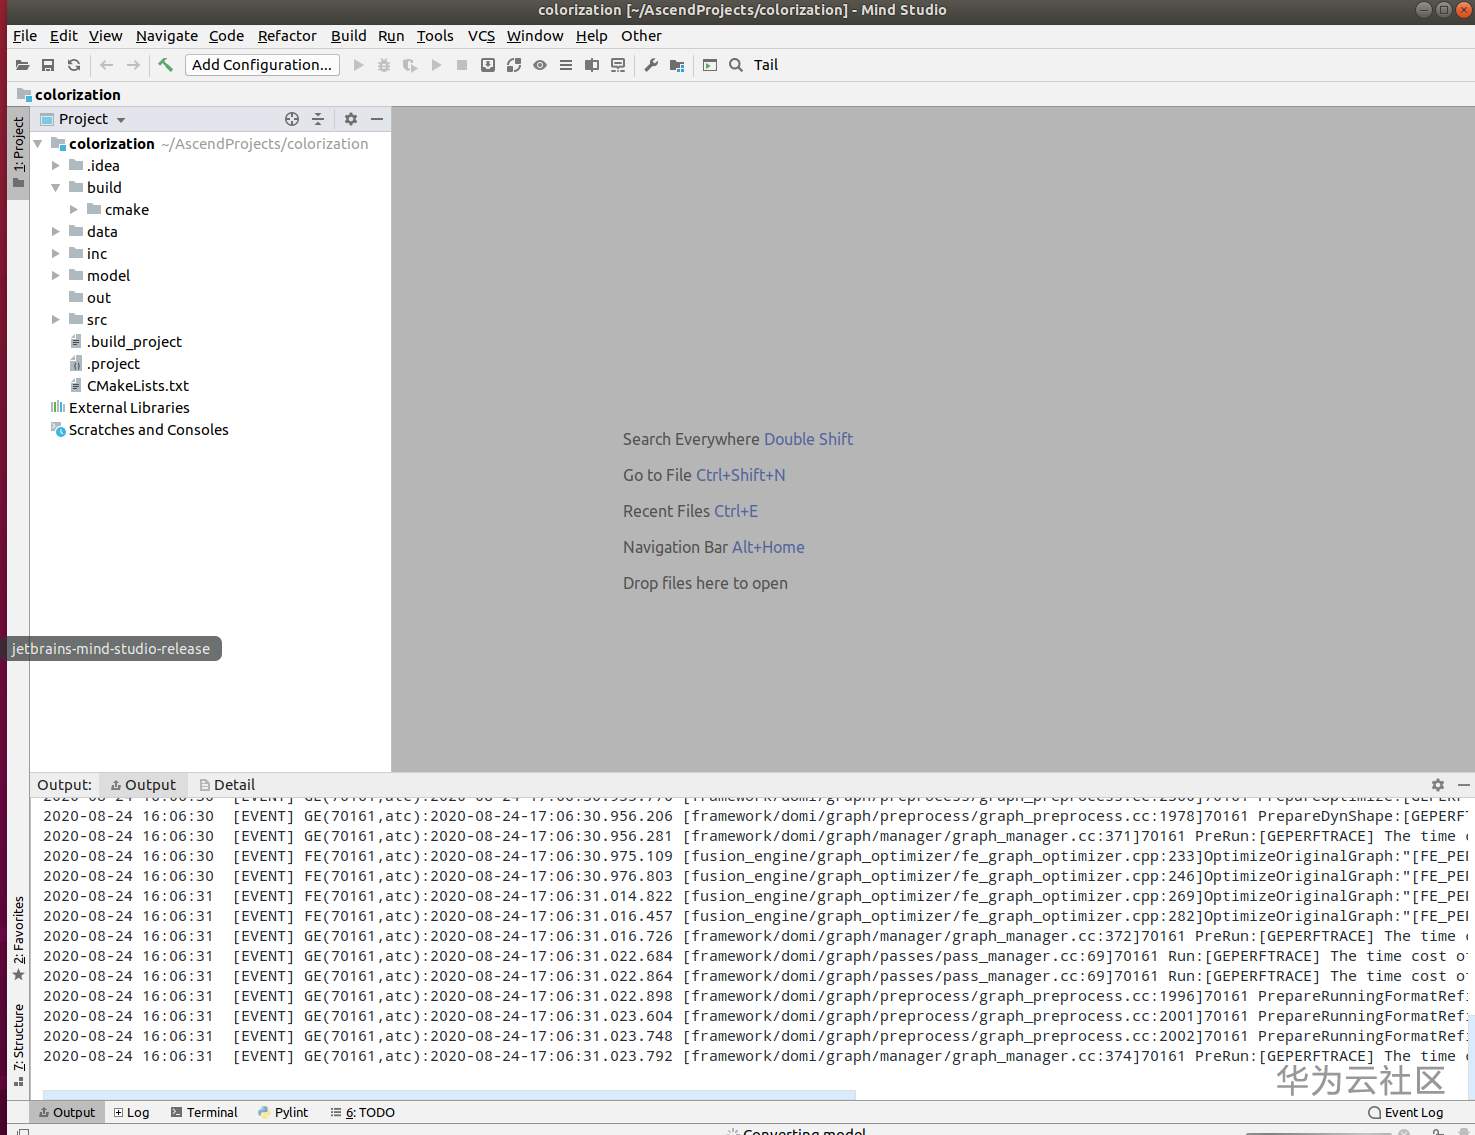
Task: Click the three-lines list toolbar icon
Action: [566, 65]
